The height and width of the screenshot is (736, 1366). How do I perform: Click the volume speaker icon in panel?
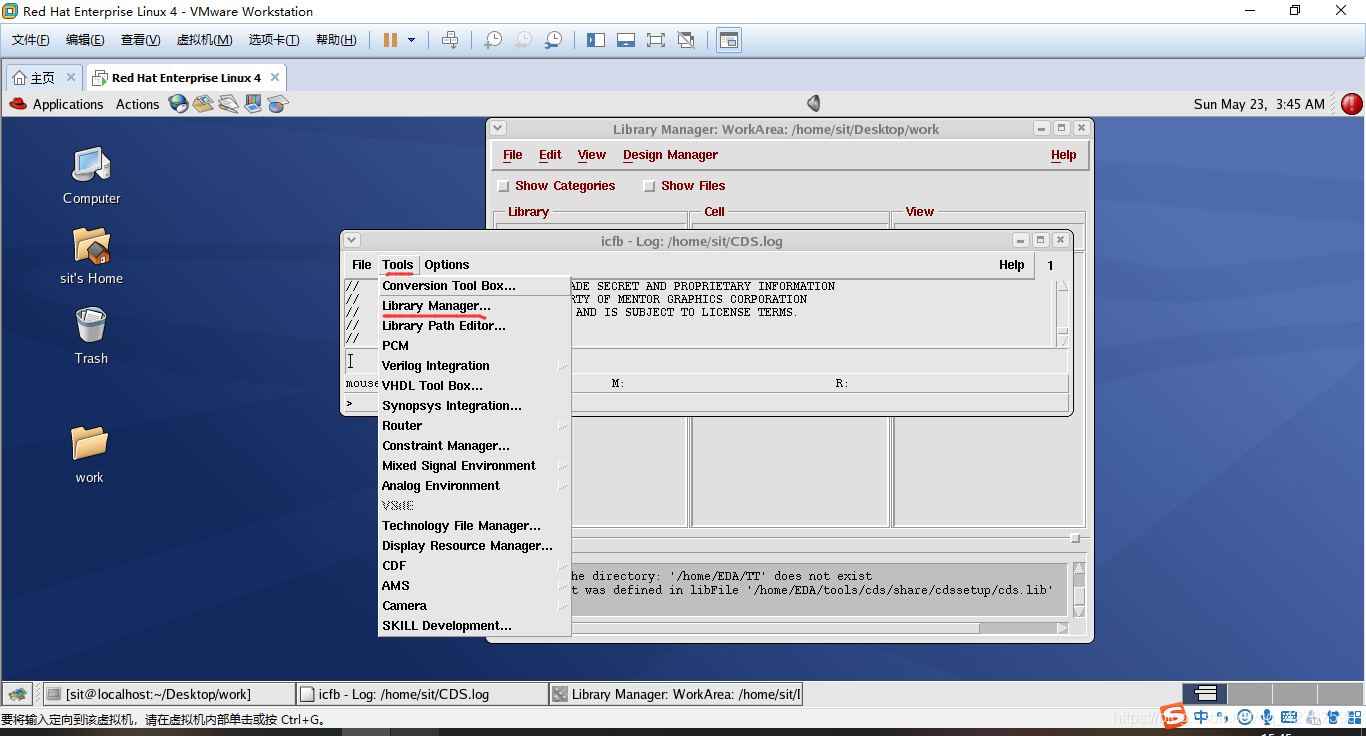pos(814,103)
